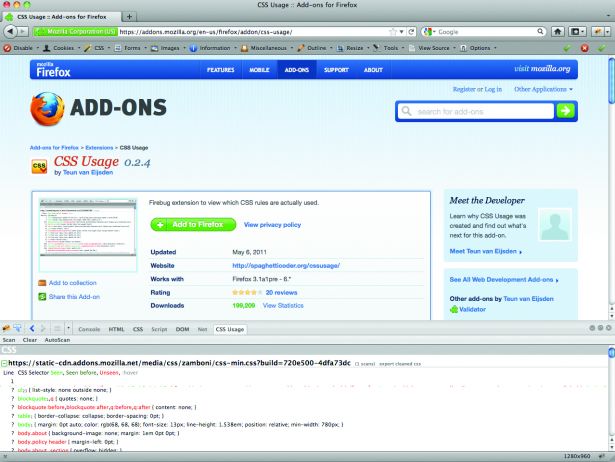
Task: Click the CSS Usage tab favicon
Action: (9, 17)
